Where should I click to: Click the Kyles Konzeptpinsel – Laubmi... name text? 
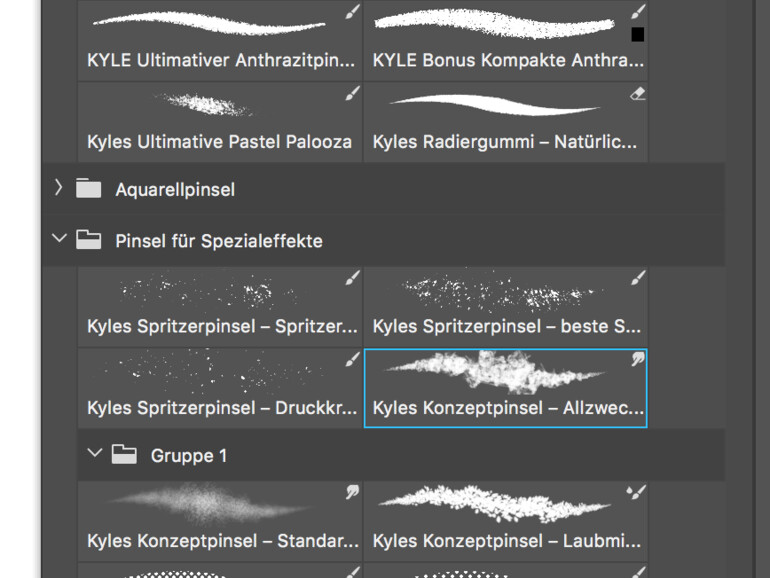pos(507,541)
